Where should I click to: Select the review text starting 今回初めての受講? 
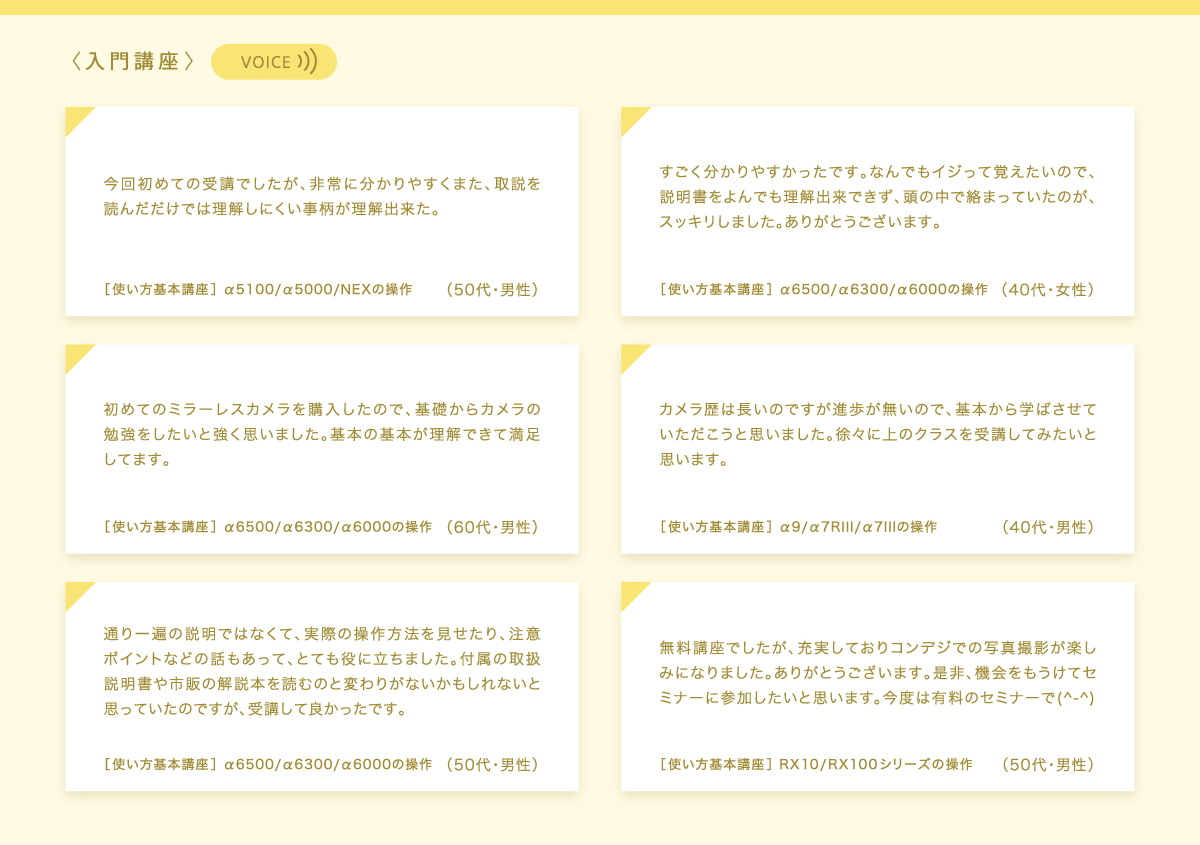click(322, 197)
